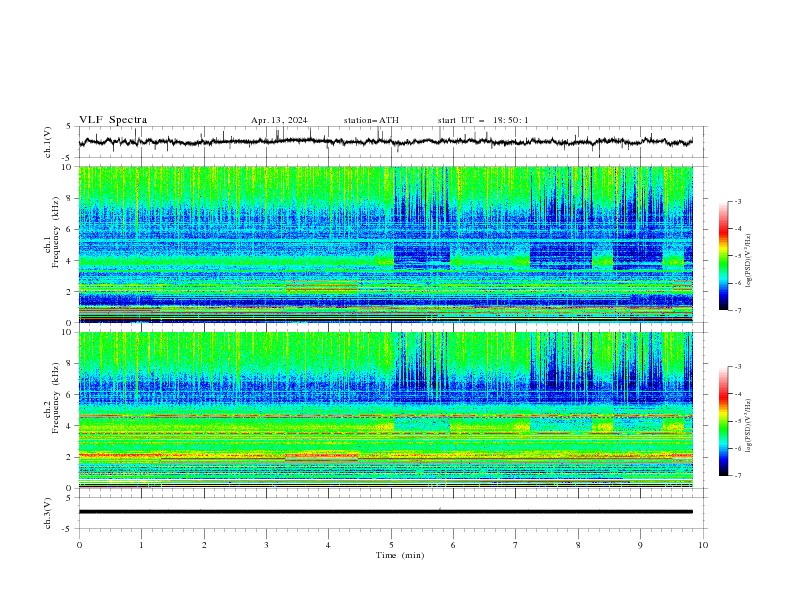Click time axis tick label "5"

[x=391, y=545]
